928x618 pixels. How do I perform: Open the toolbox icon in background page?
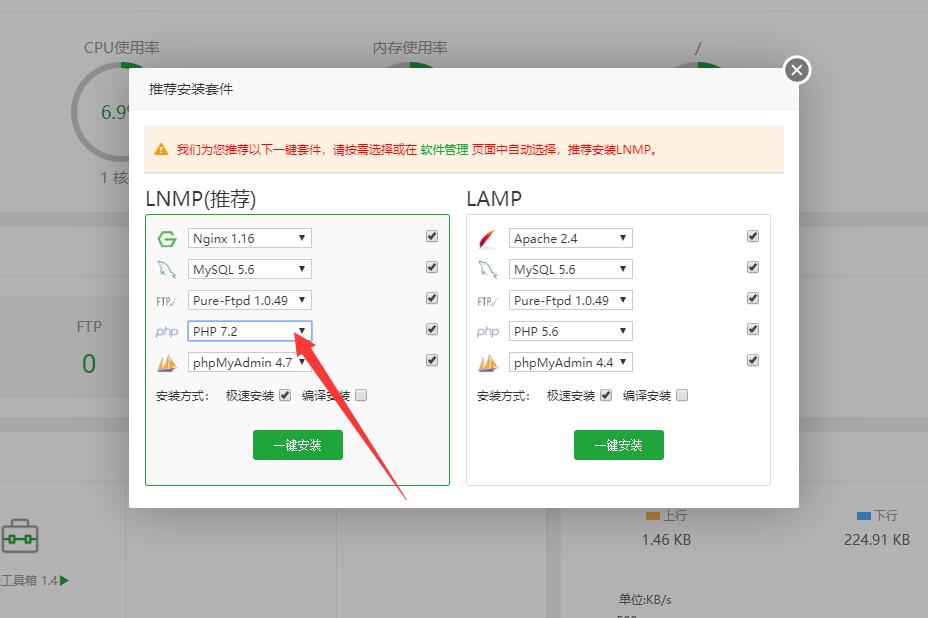pyautogui.click(x=20, y=536)
